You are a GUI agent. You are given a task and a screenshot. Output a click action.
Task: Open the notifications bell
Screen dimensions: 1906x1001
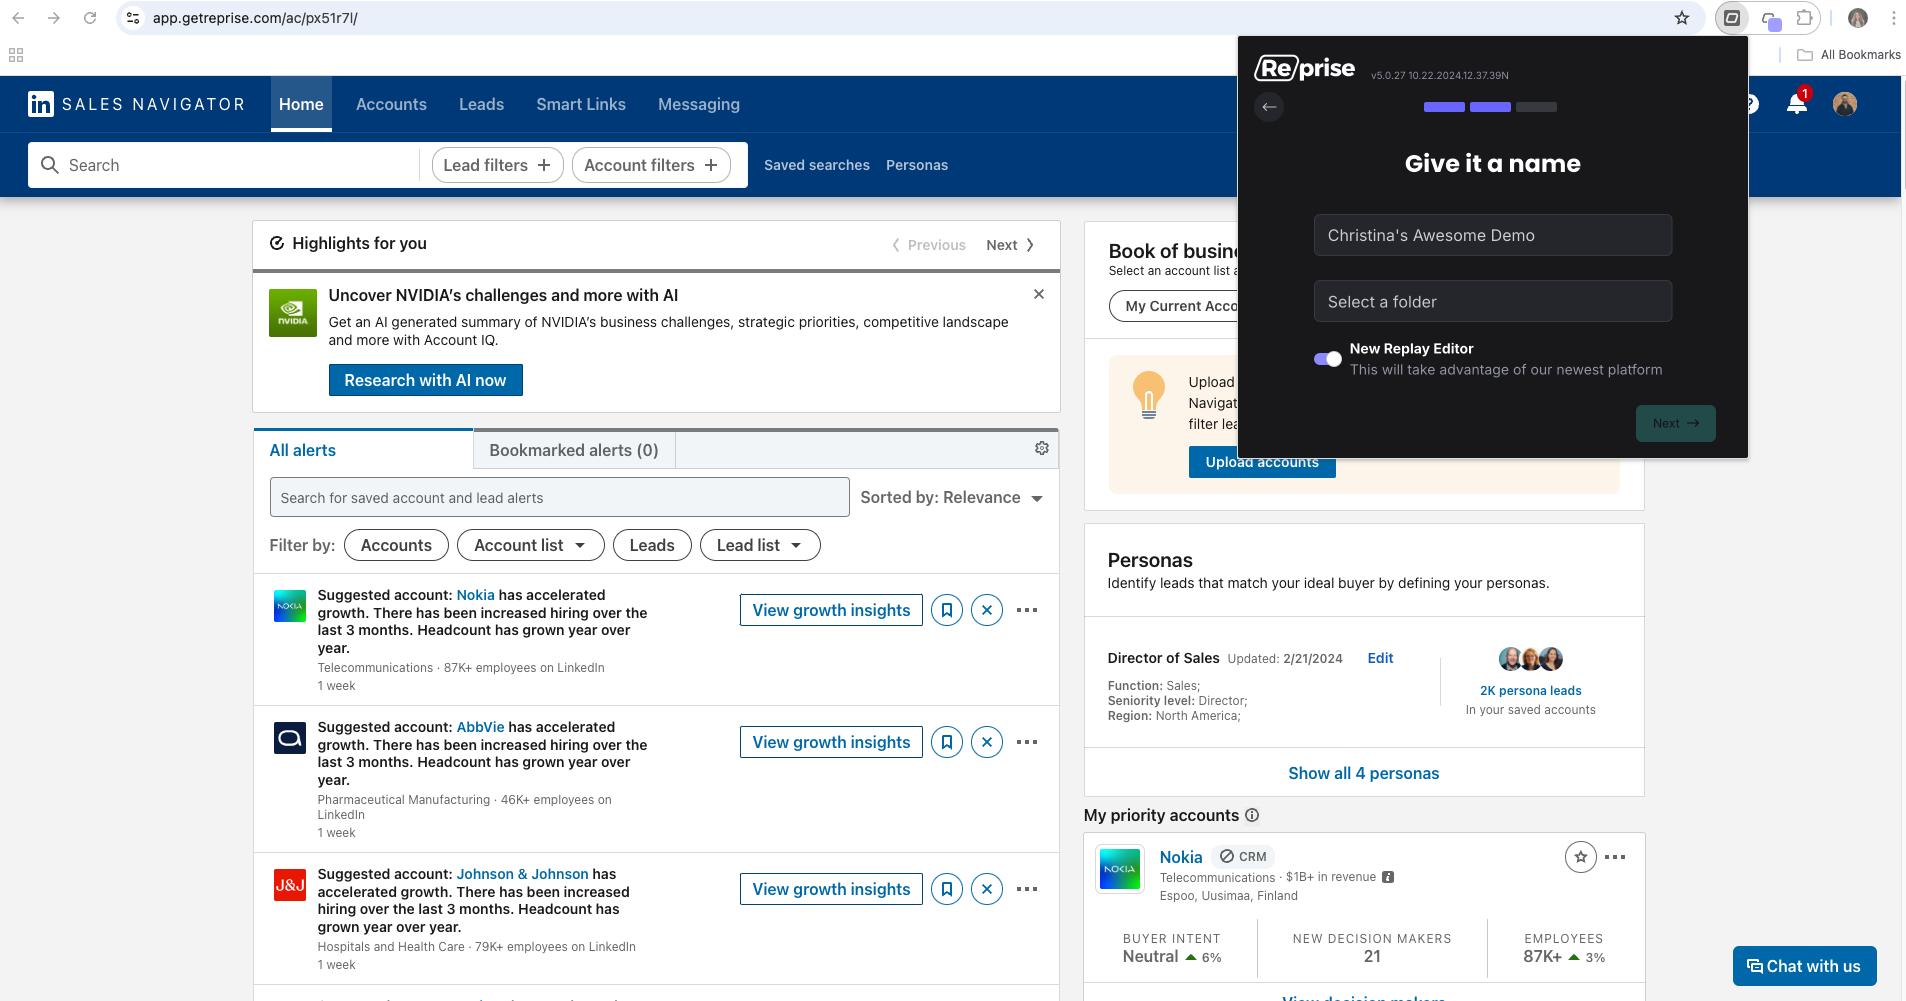1796,104
